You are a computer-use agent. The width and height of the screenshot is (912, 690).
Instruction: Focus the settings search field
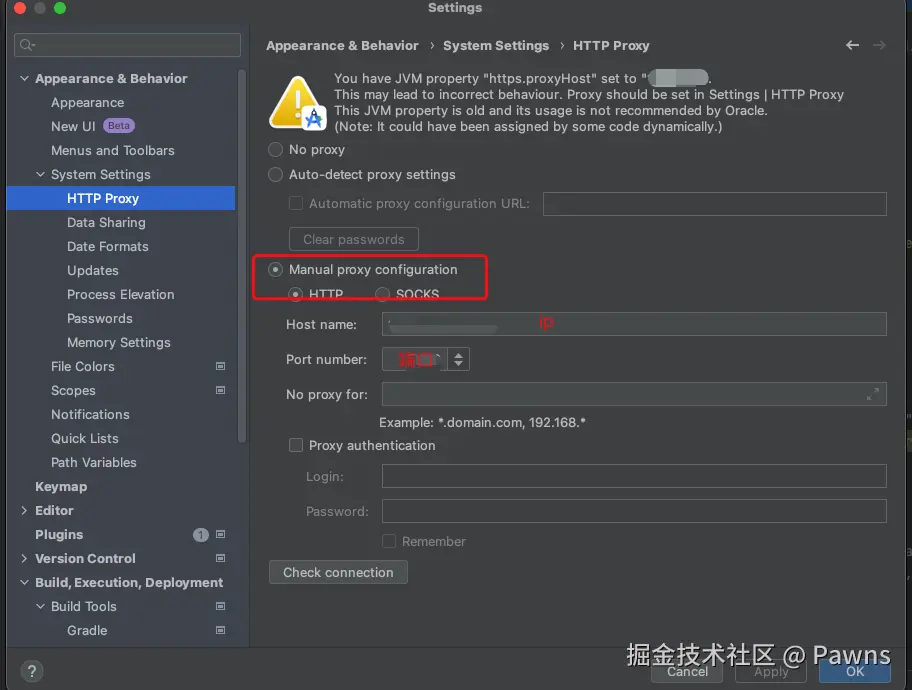[127, 45]
